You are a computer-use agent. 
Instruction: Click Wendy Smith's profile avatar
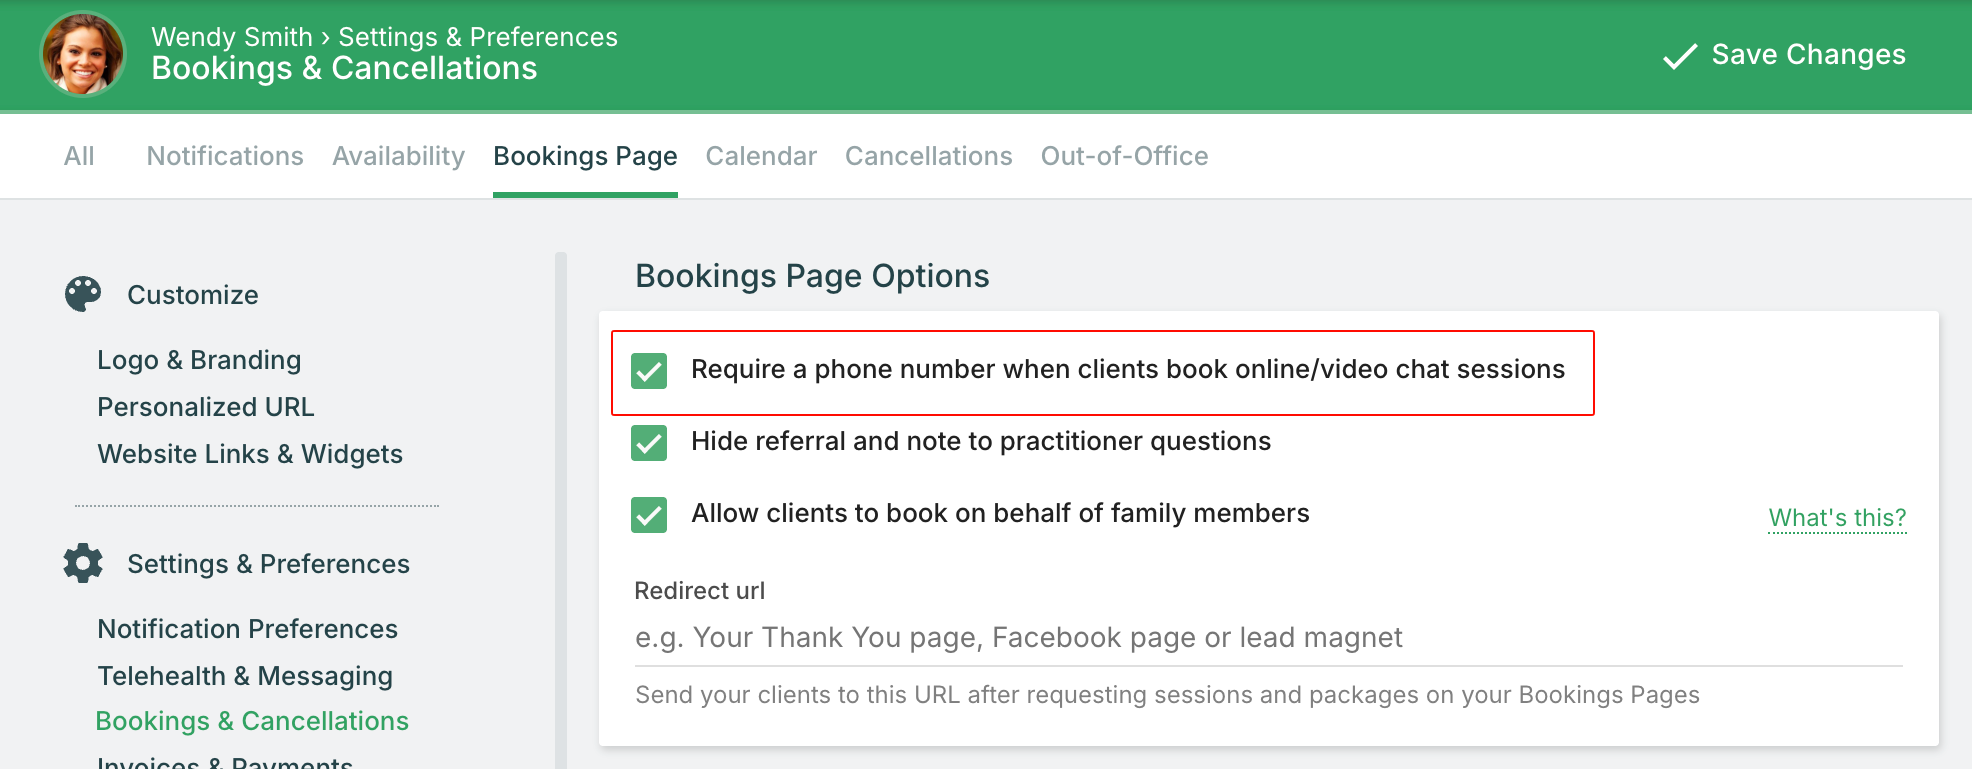coord(83,54)
